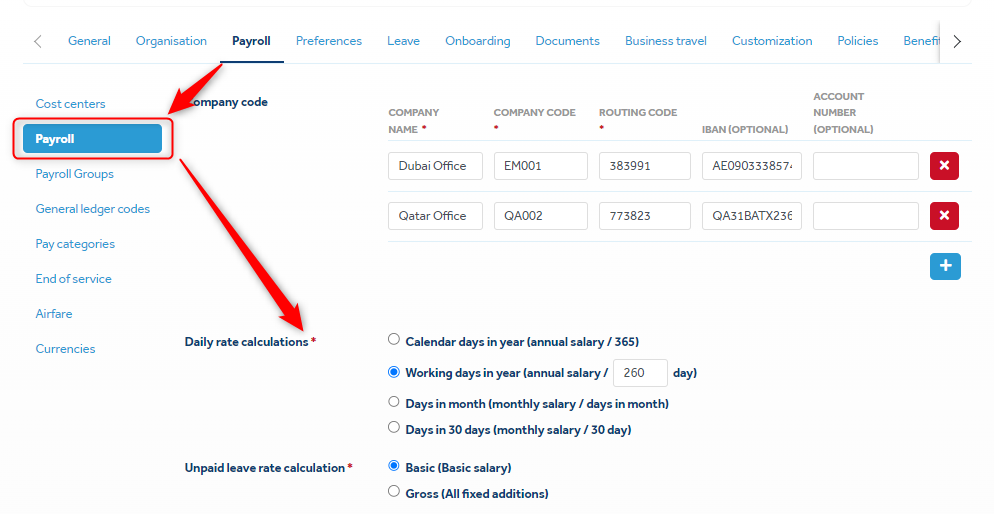Delete the Dubai Office company row
Screen dimensions: 994x514
point(944,166)
